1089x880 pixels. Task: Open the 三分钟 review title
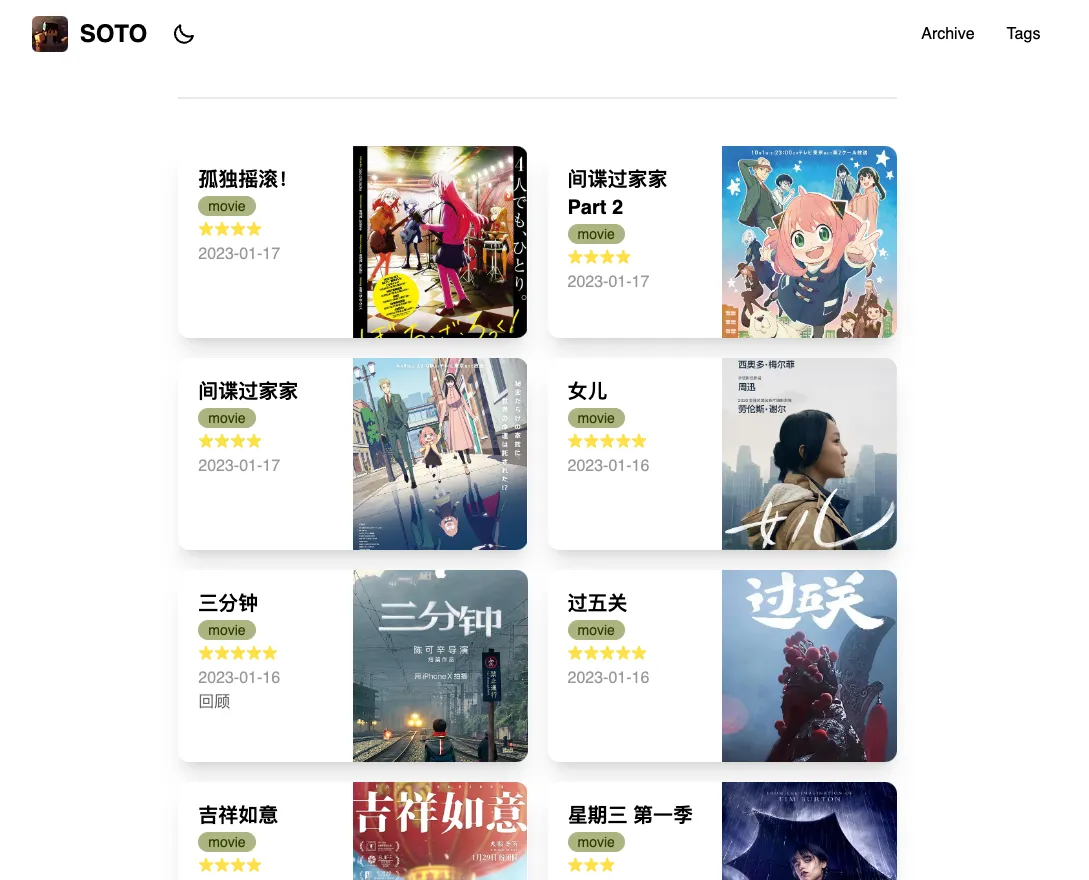[228, 603]
